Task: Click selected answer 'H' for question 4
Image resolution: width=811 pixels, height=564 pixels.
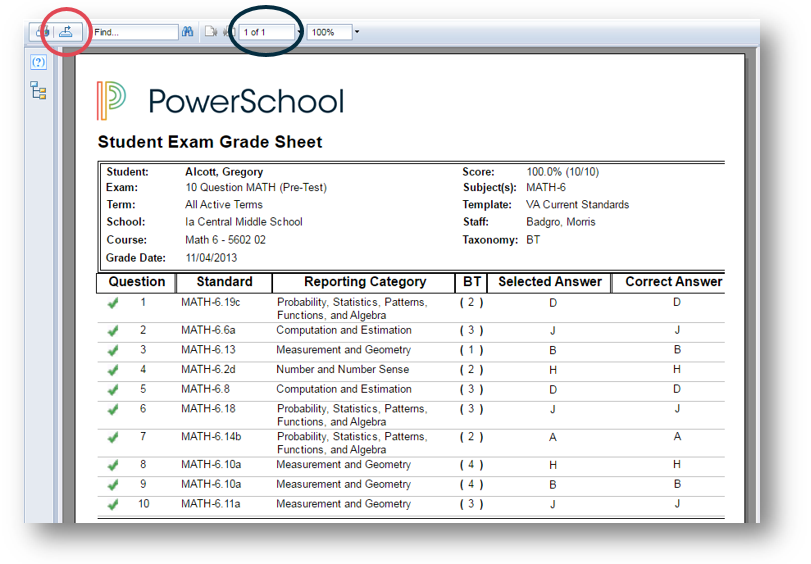Action: point(552,370)
